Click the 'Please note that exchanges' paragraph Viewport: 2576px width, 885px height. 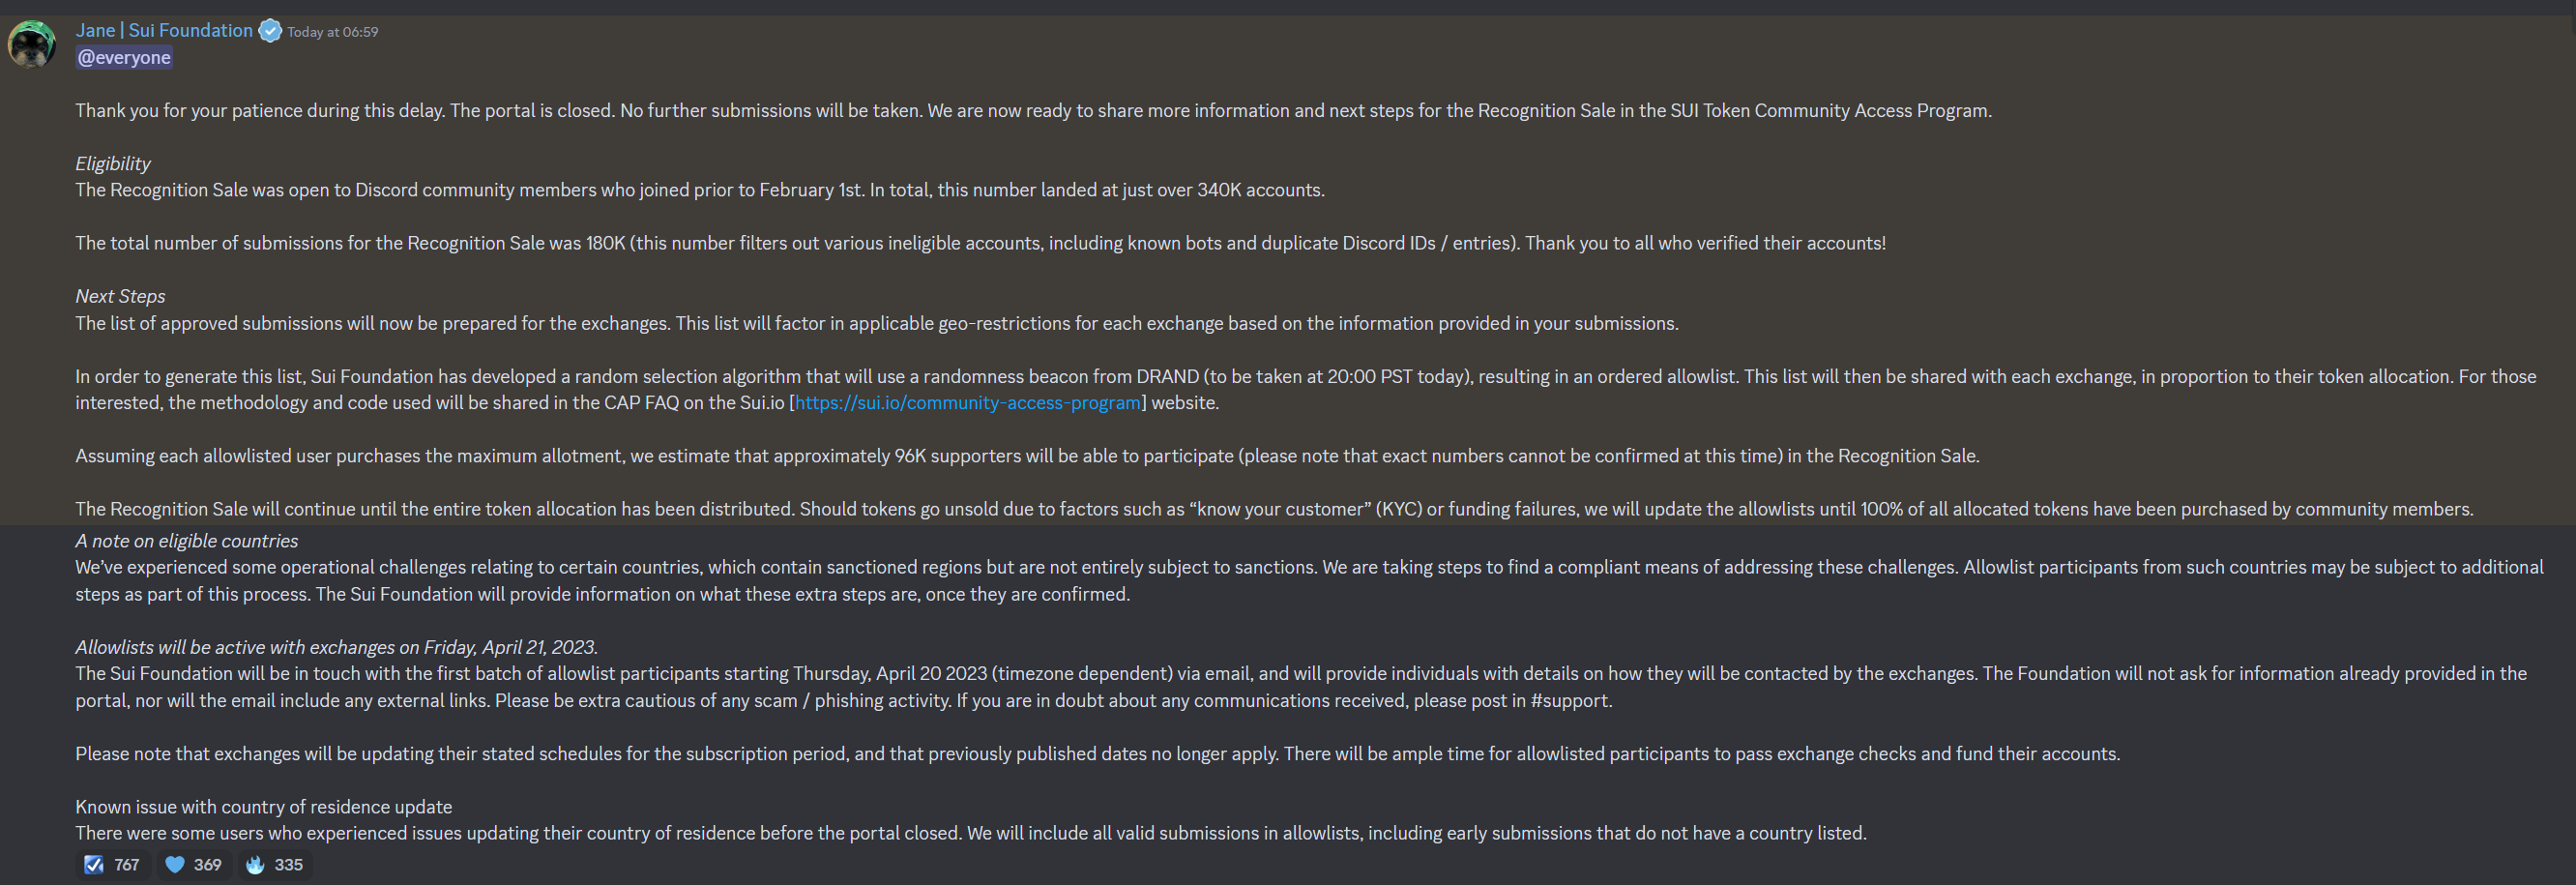pos(1098,754)
